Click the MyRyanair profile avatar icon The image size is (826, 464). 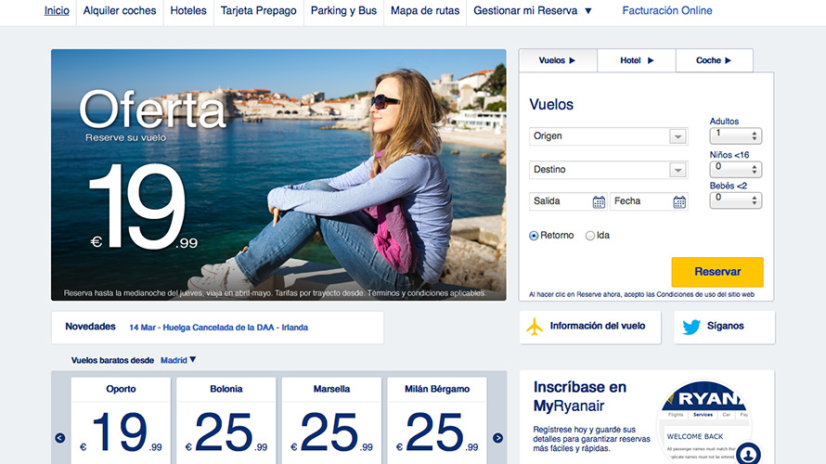click(746, 452)
